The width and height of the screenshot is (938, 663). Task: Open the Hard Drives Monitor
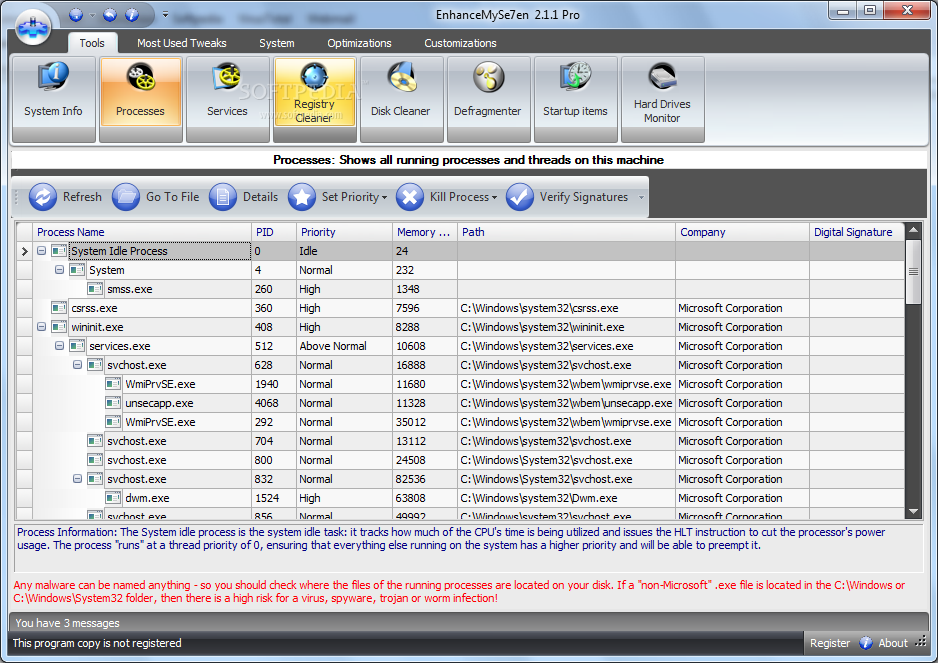pos(662,97)
